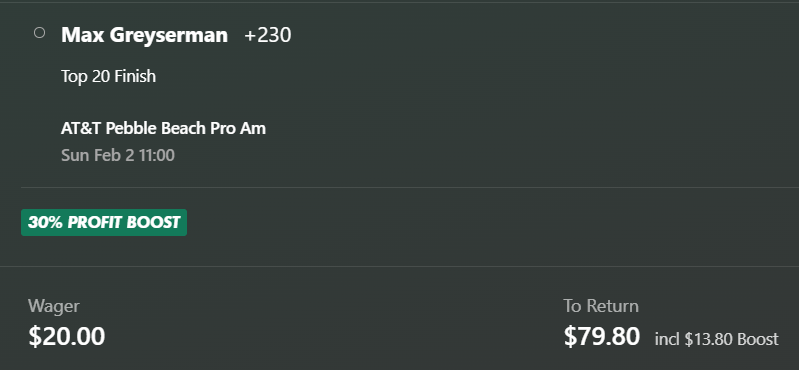The image size is (799, 370).
Task: Click the Sun Feb 2 11:00 event time
Action: click(x=118, y=155)
